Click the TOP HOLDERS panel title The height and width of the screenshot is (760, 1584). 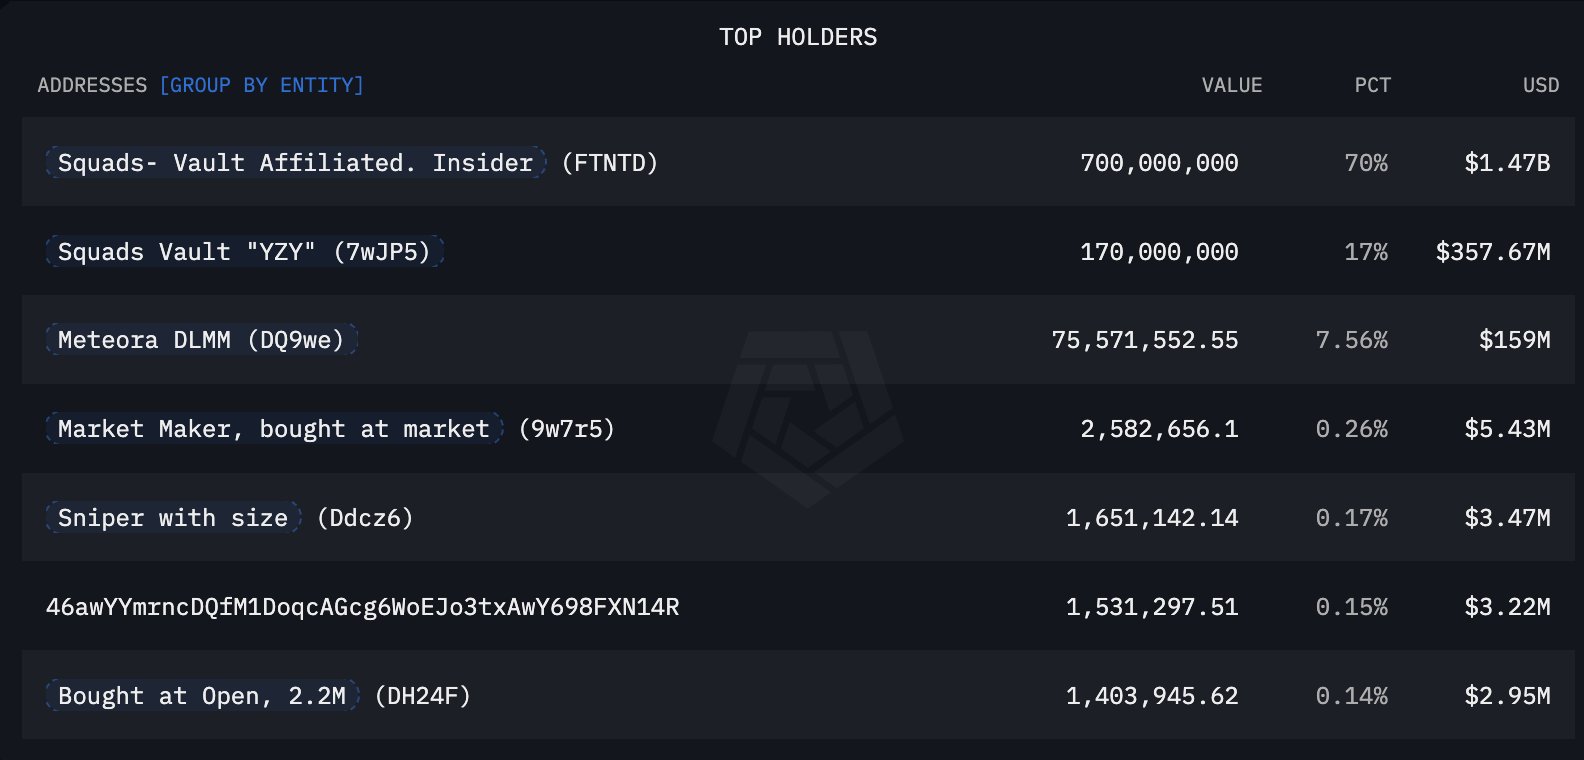[797, 38]
